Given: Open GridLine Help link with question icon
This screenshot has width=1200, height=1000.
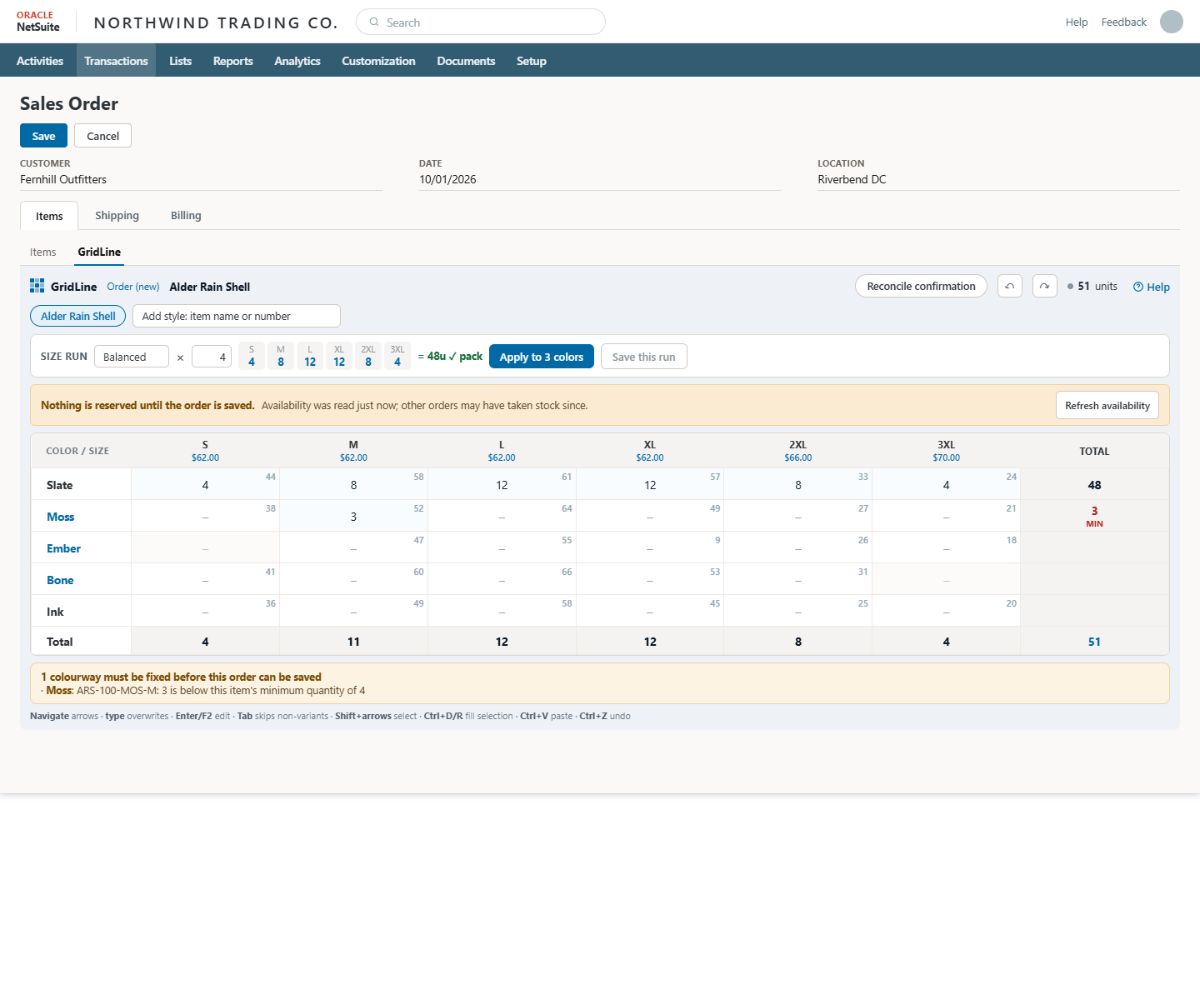Looking at the screenshot, I should pos(1151,287).
